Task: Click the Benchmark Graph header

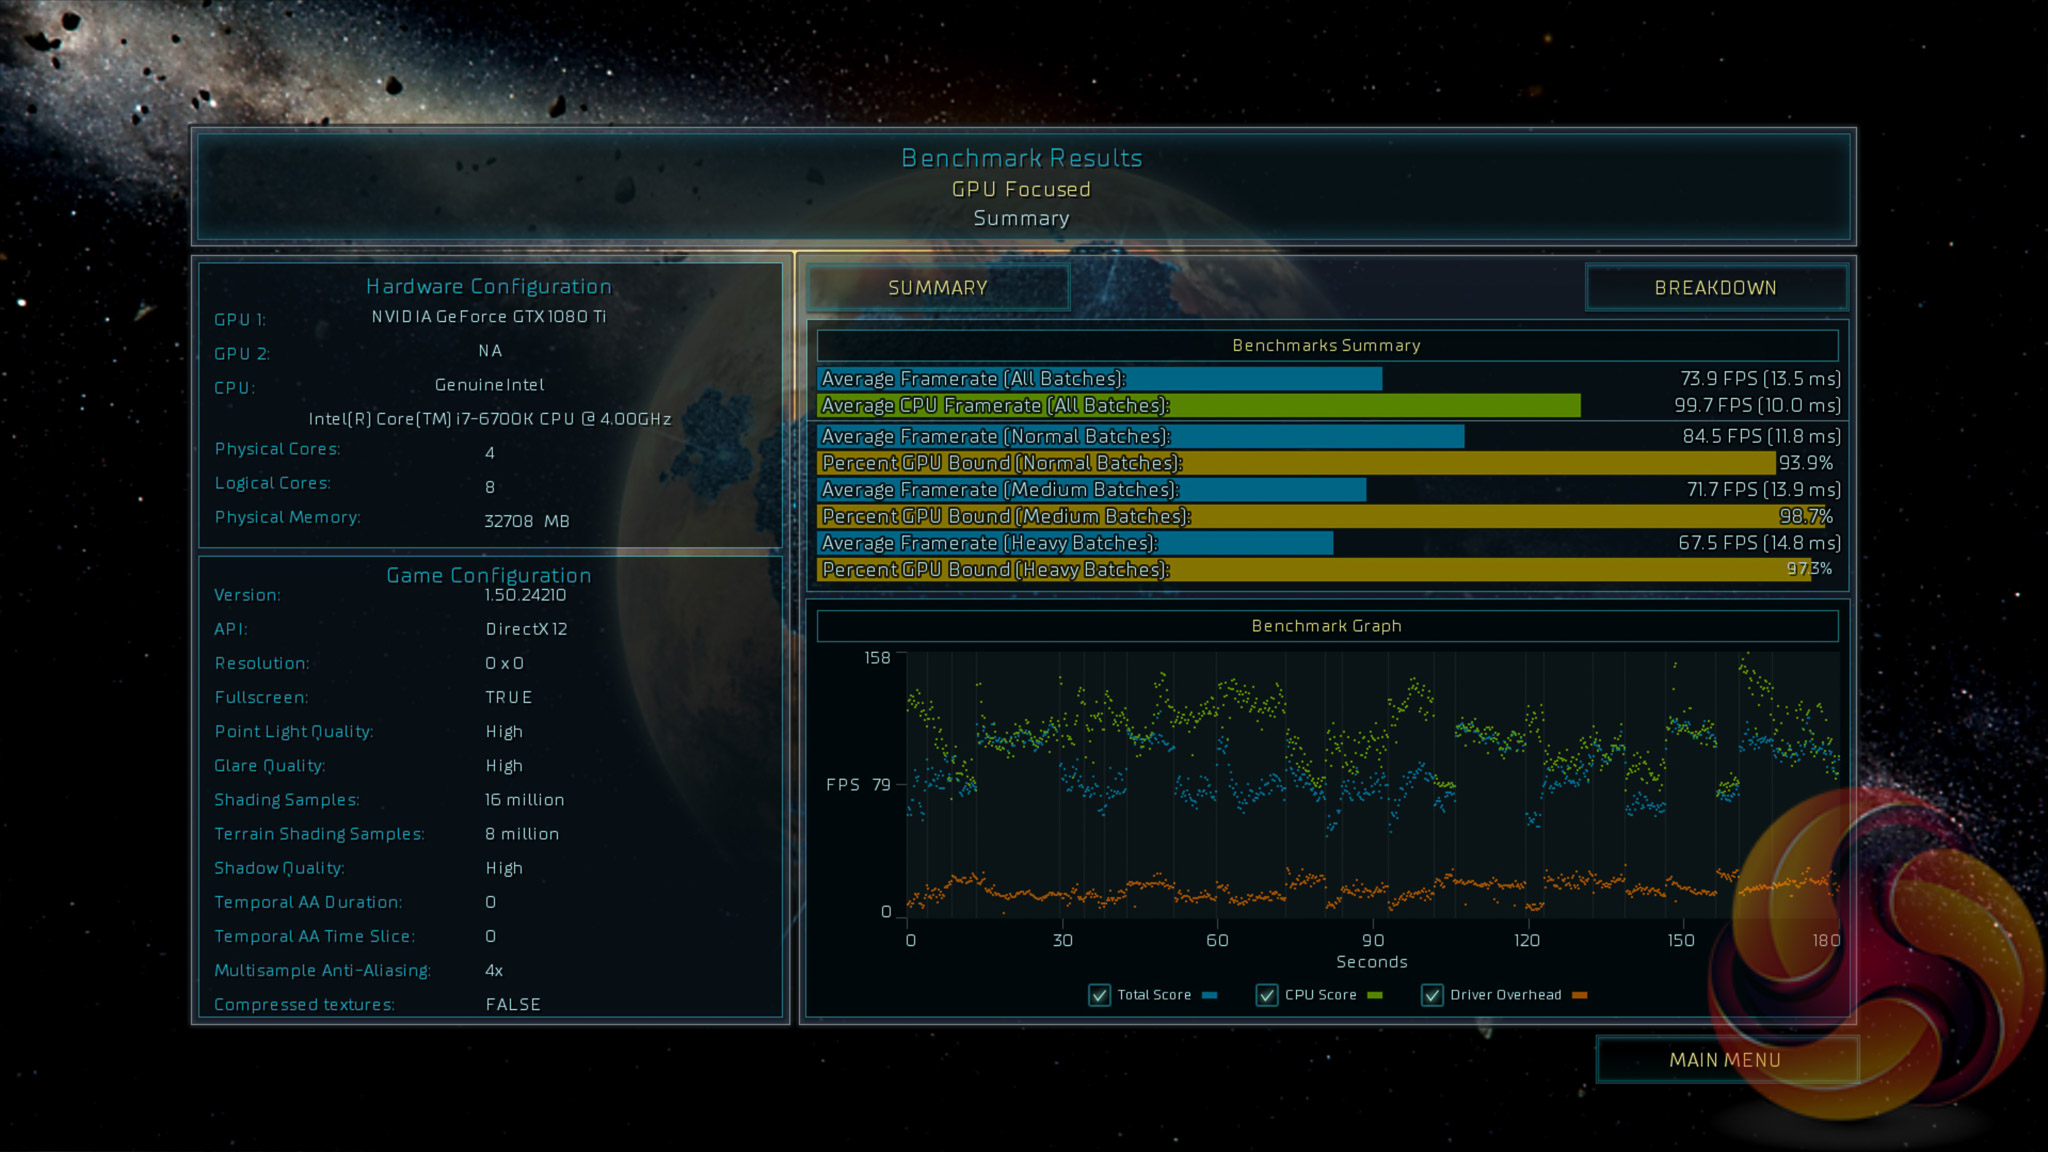Action: 1326,626
